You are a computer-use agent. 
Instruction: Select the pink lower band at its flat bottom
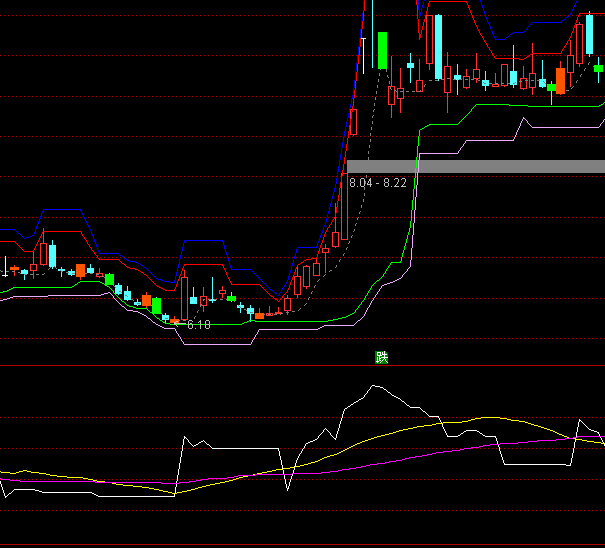coord(215,345)
